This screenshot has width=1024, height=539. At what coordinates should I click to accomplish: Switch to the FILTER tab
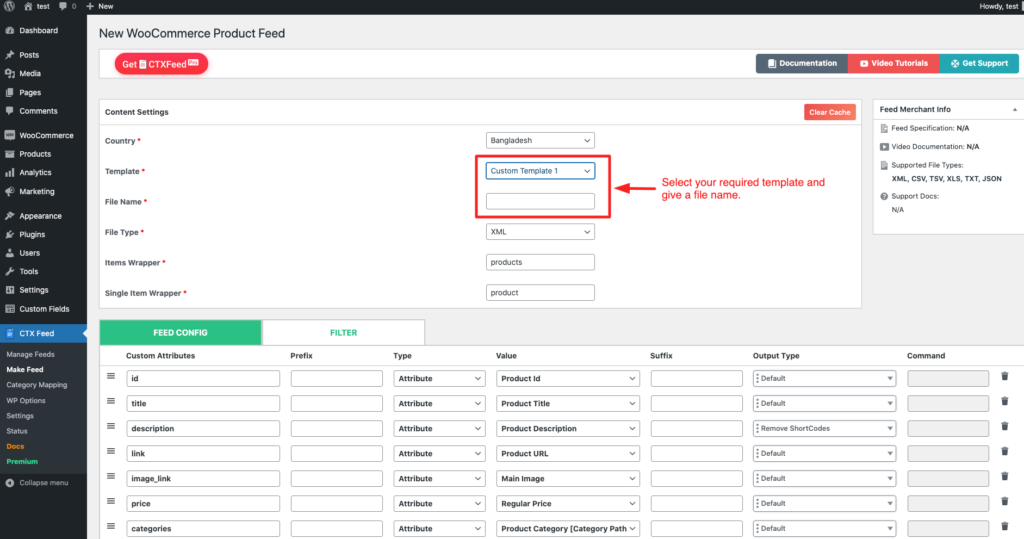pyautogui.click(x=344, y=333)
